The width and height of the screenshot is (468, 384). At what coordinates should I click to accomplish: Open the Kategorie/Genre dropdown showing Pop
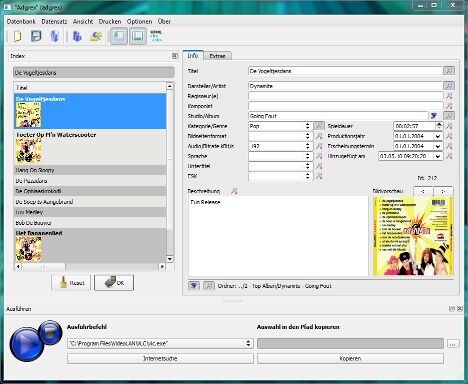point(280,126)
